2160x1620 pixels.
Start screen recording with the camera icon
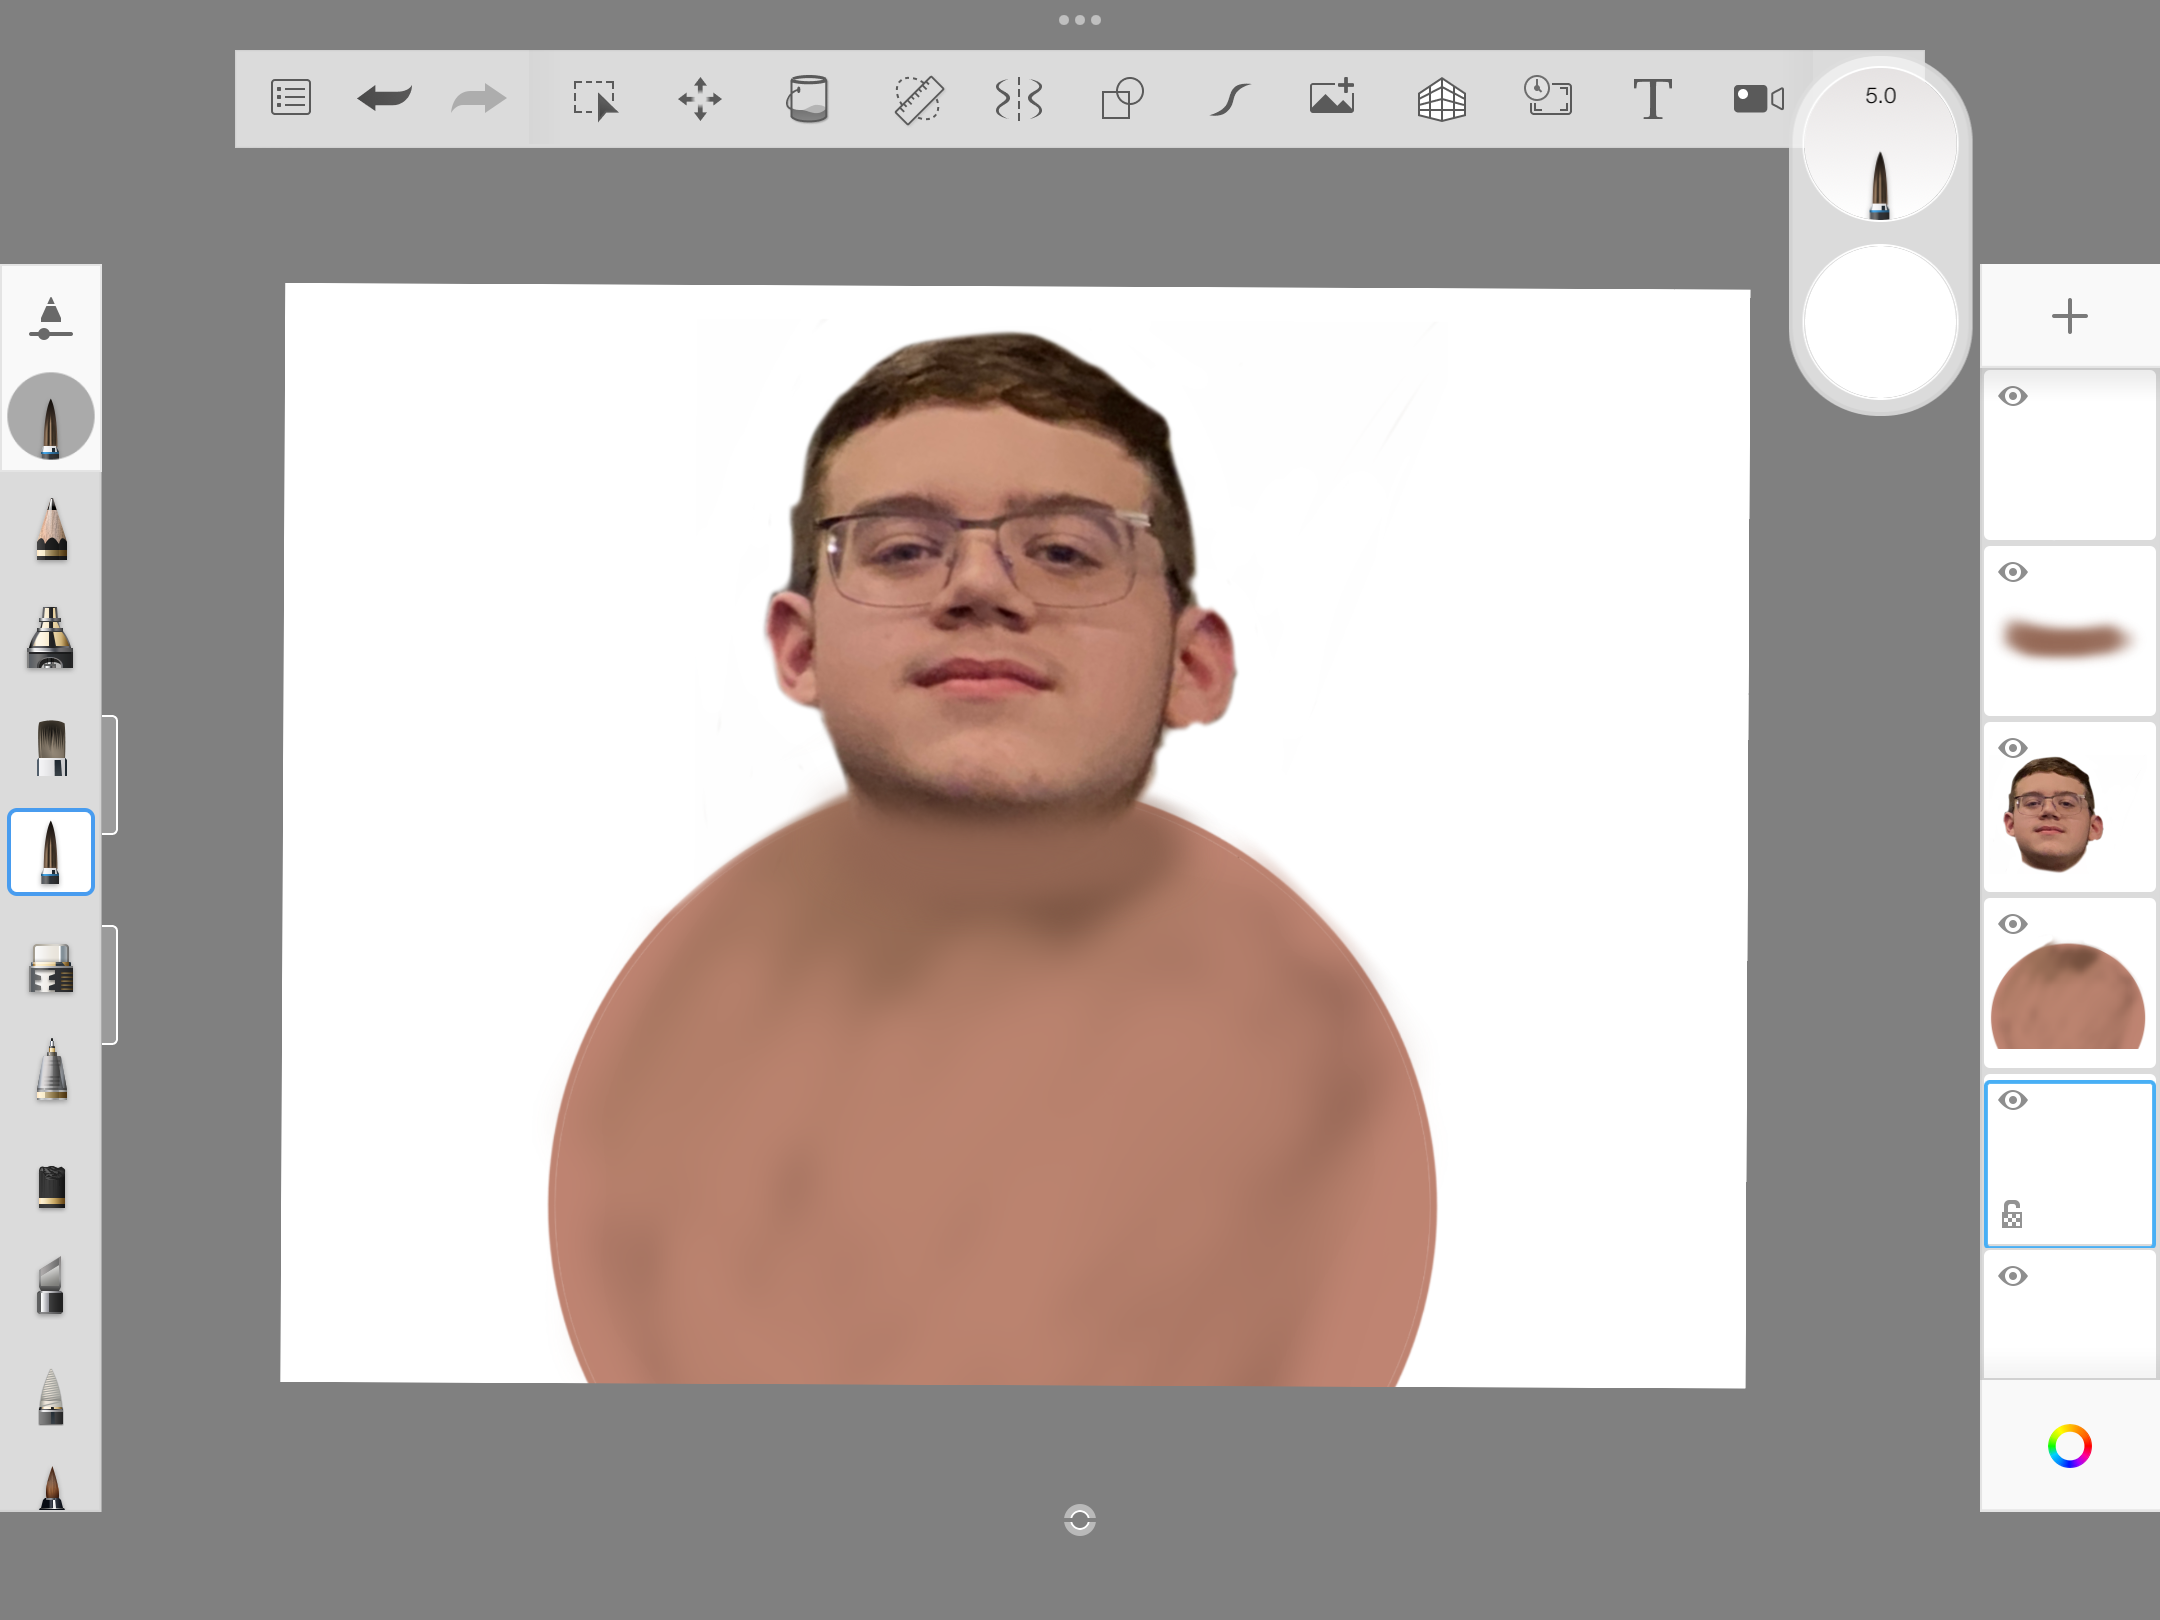pyautogui.click(x=1759, y=99)
